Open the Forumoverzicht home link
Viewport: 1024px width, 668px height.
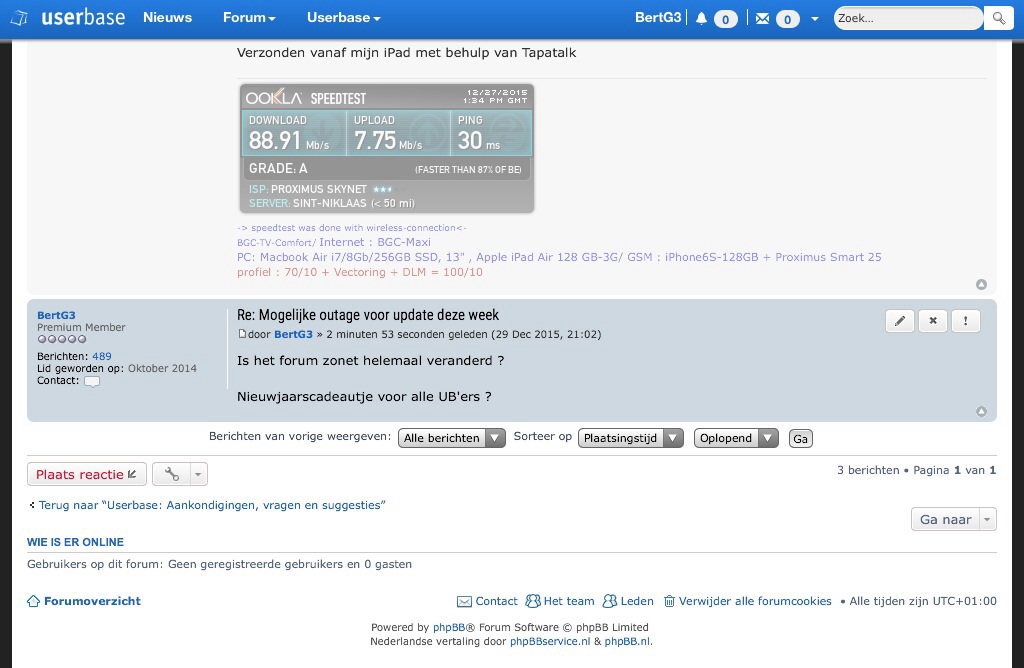coord(91,601)
